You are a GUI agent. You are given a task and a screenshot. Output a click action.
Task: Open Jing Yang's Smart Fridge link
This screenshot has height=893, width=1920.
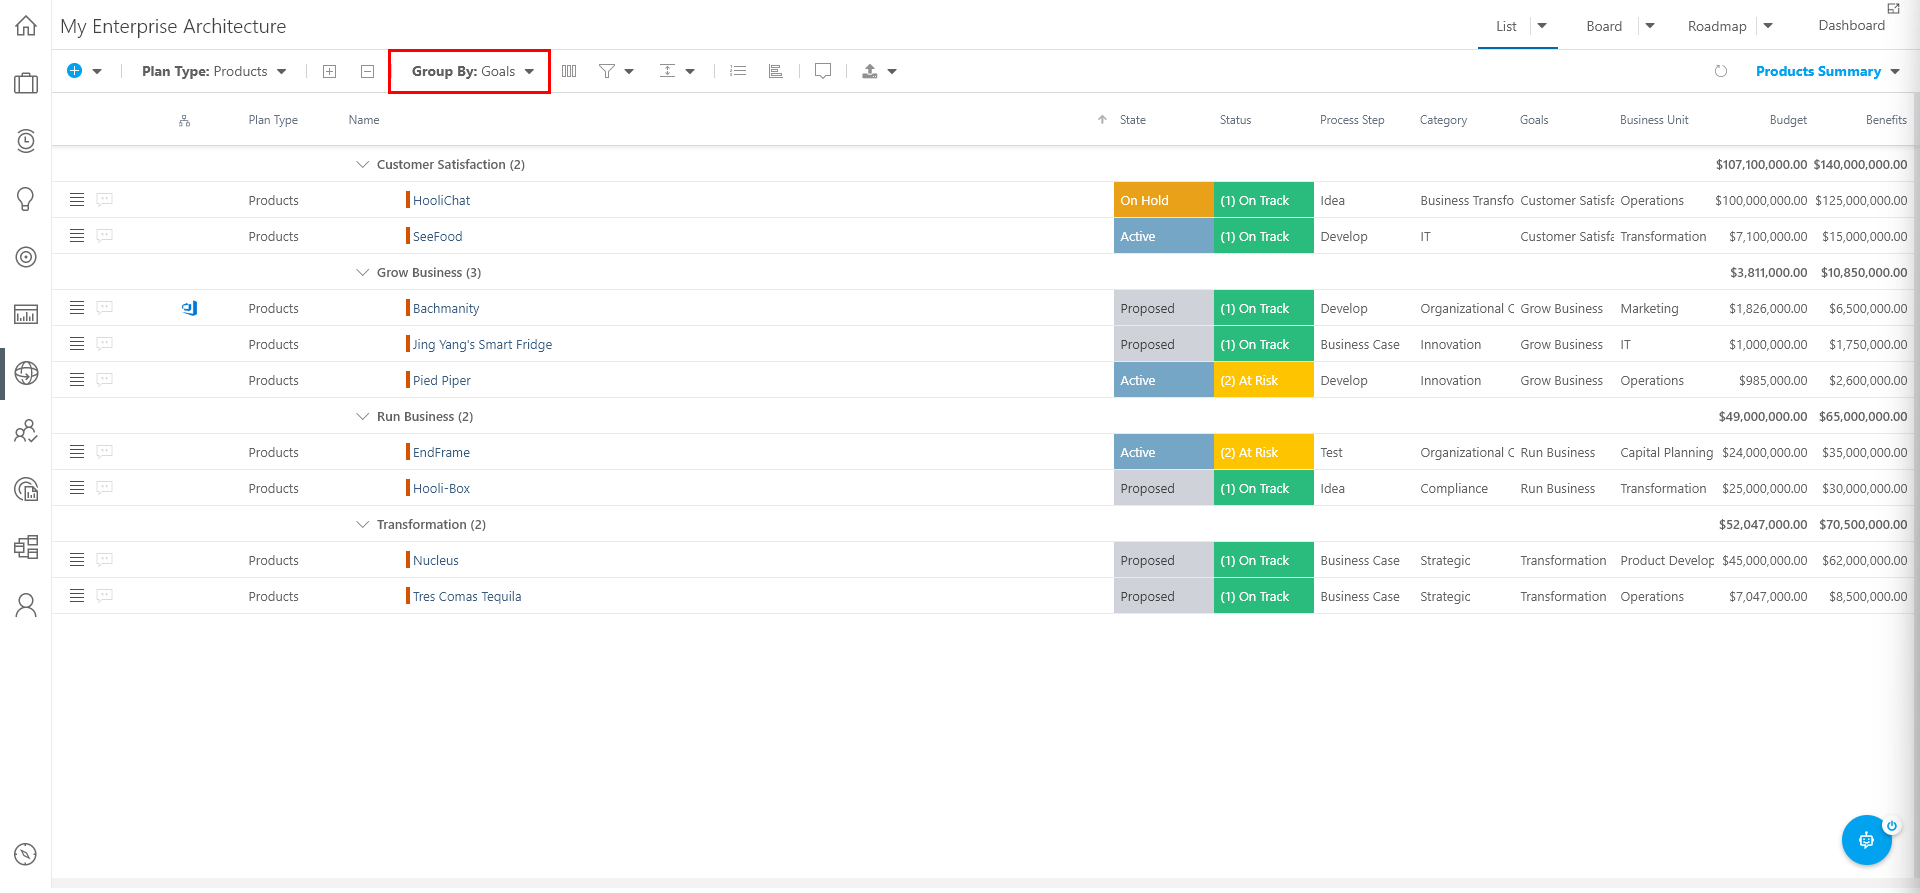coord(482,344)
